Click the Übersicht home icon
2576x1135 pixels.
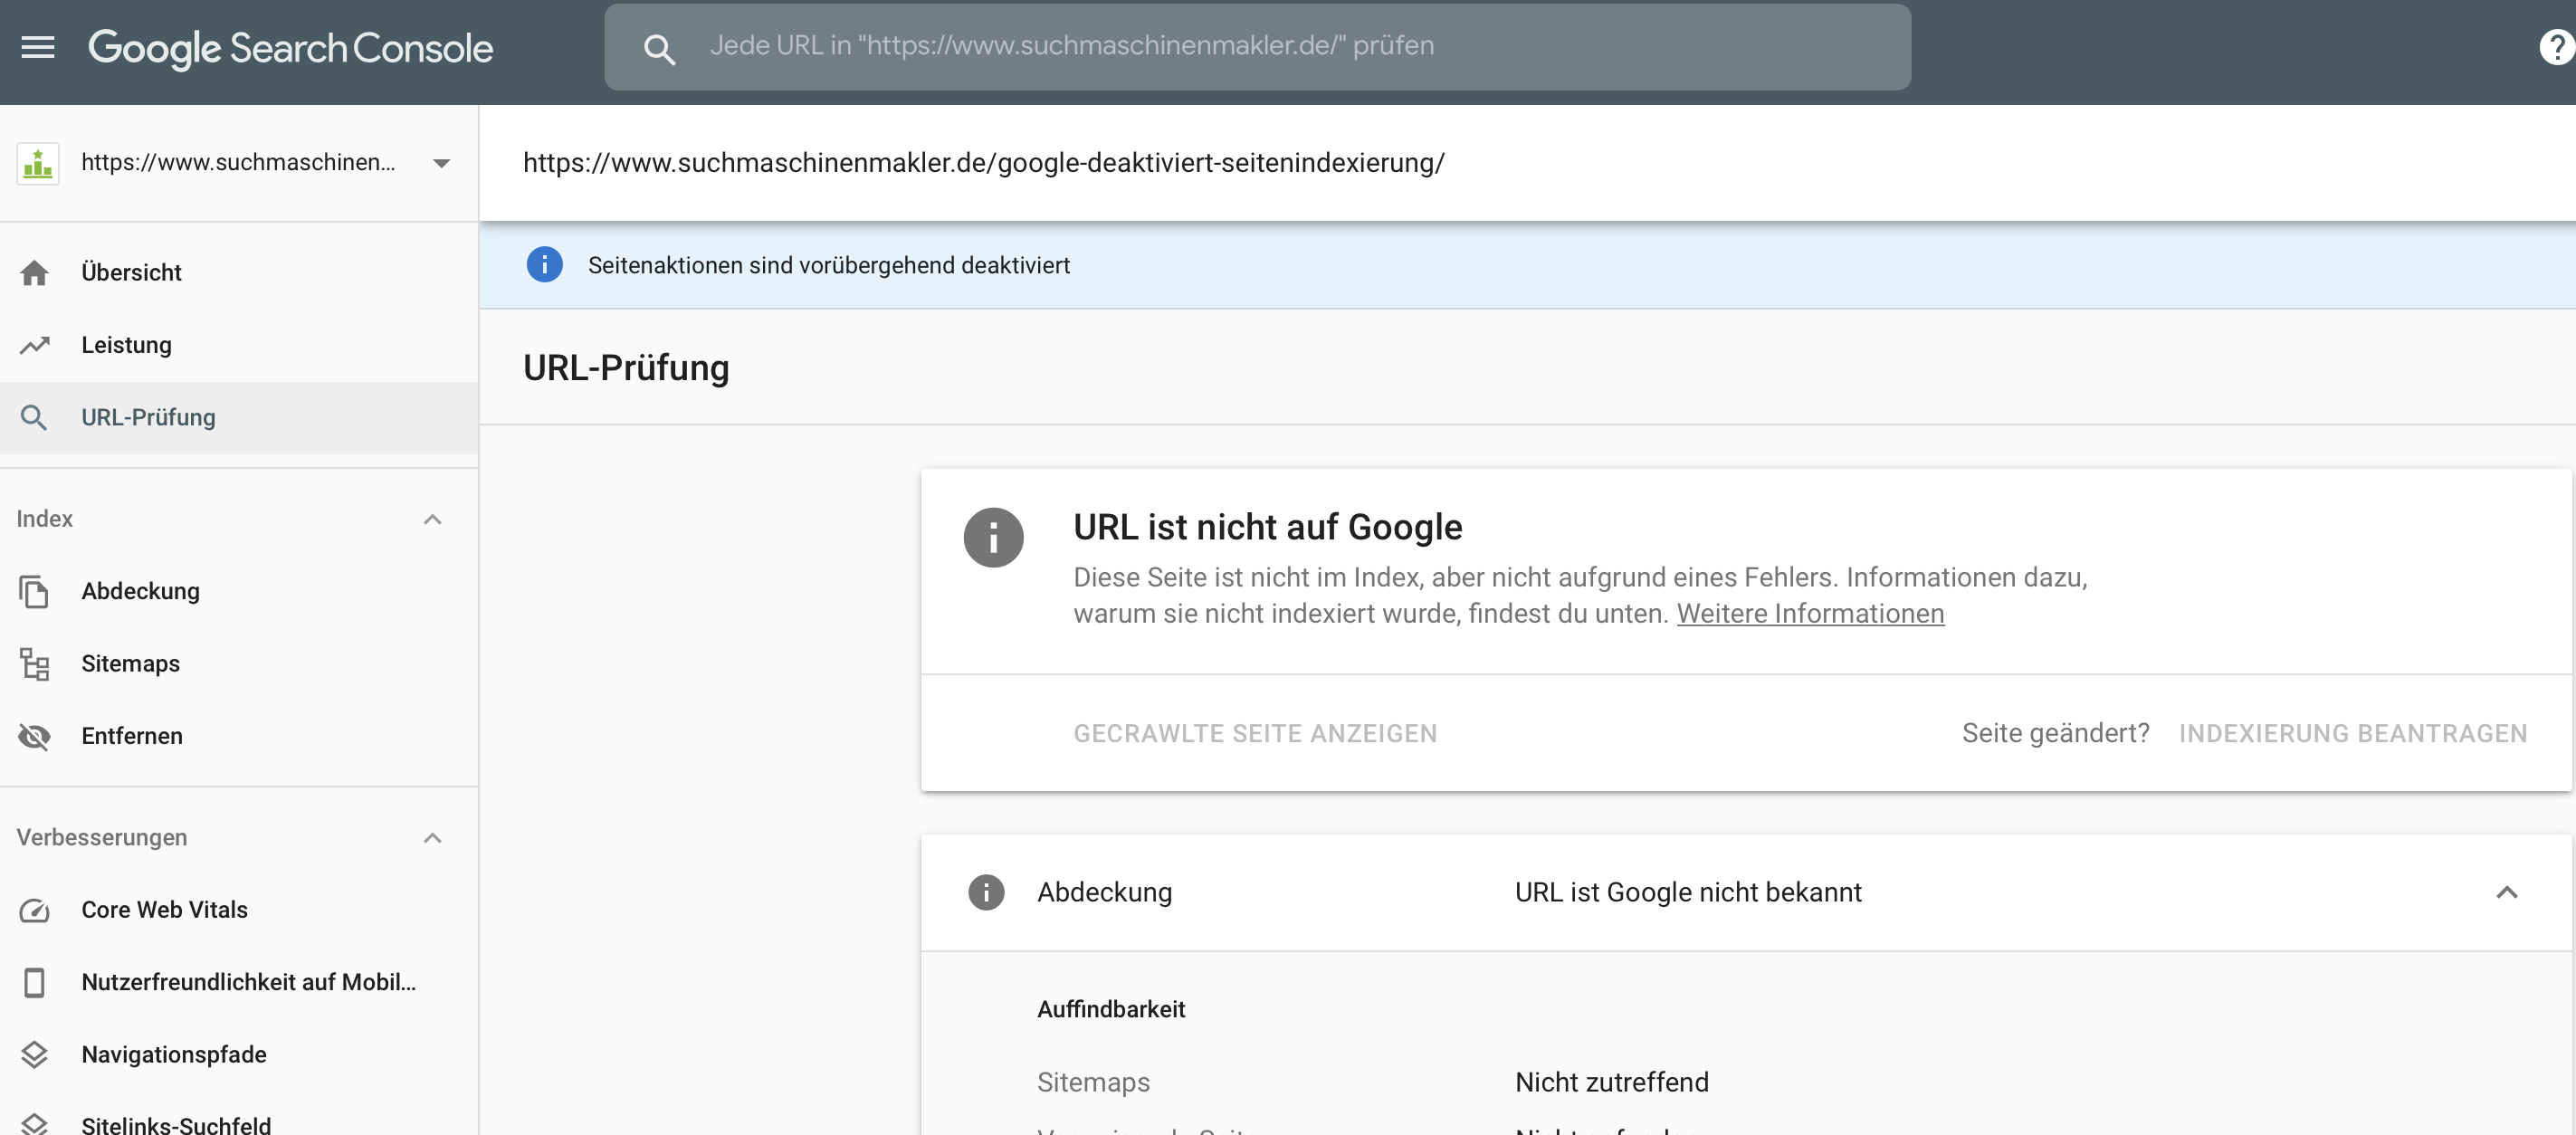click(35, 273)
